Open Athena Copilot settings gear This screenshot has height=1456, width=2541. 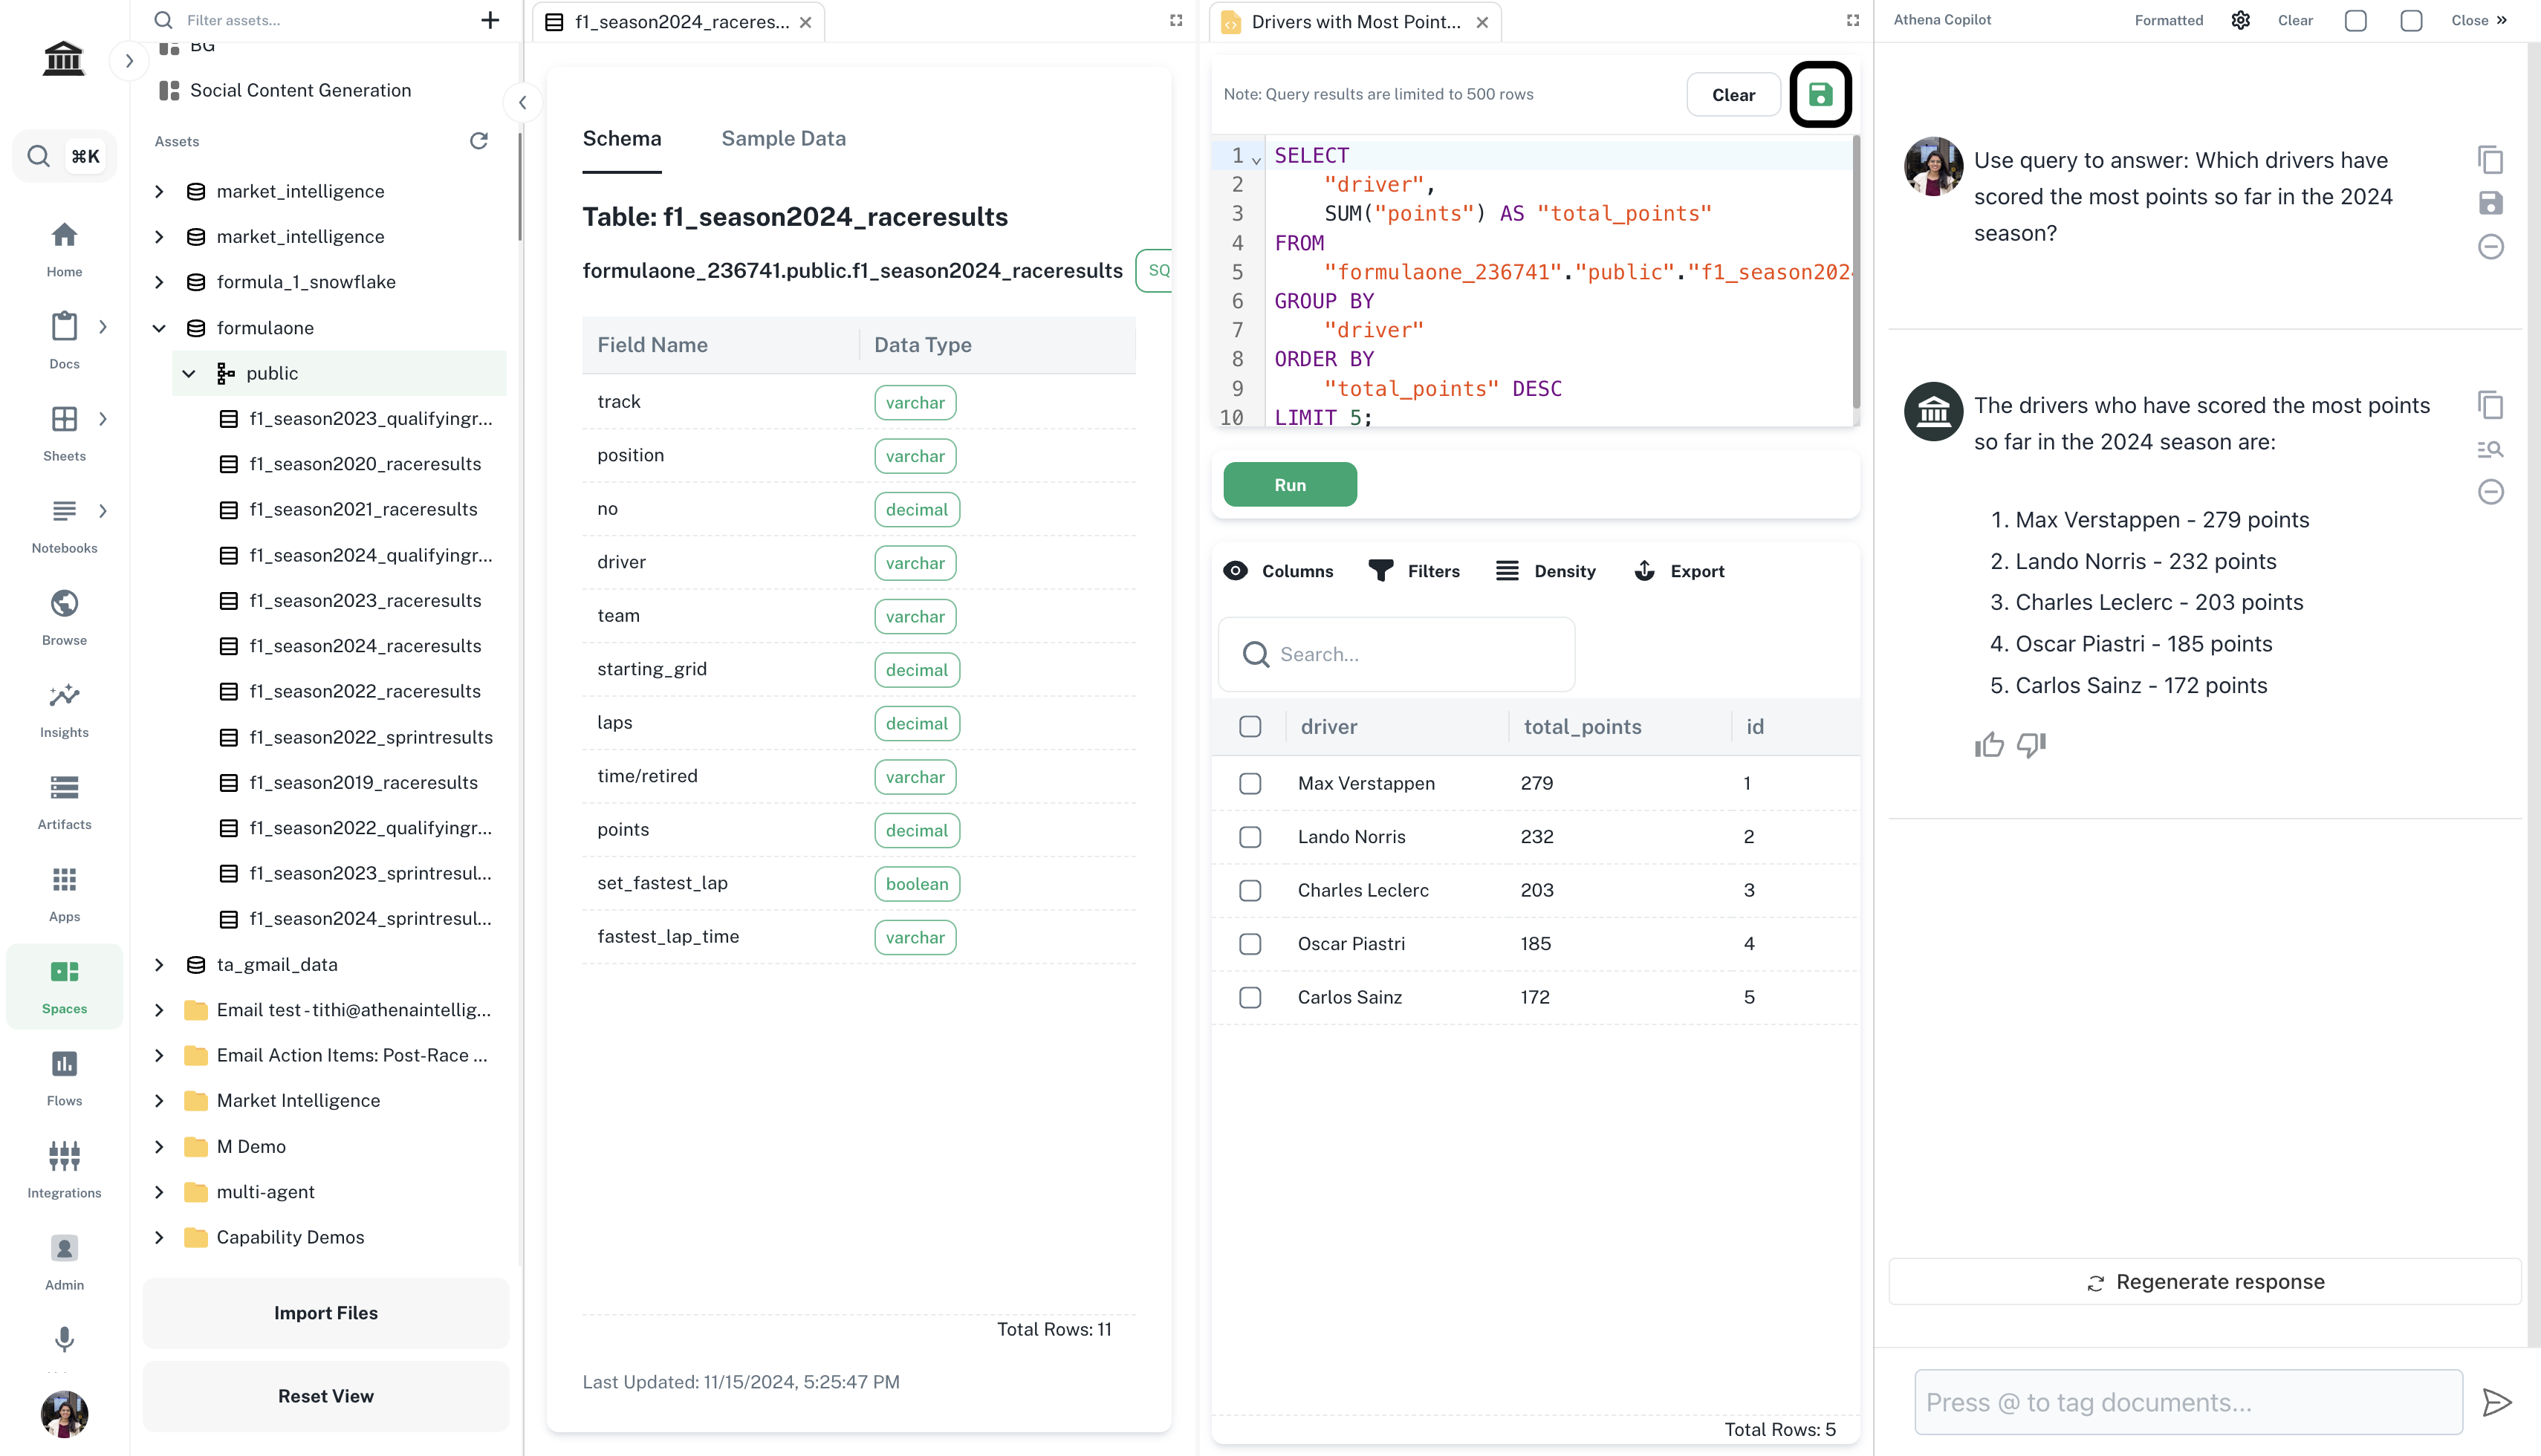coord(2240,20)
